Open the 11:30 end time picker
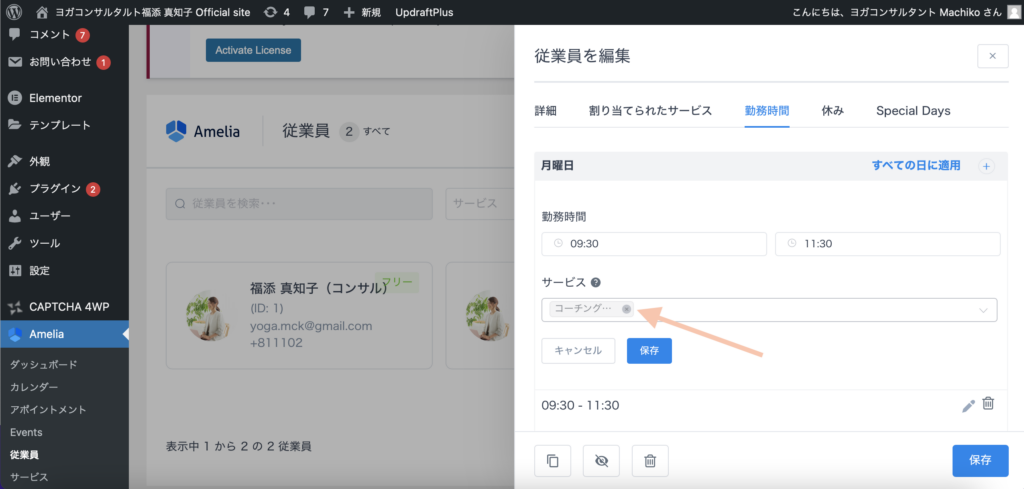 click(x=888, y=244)
